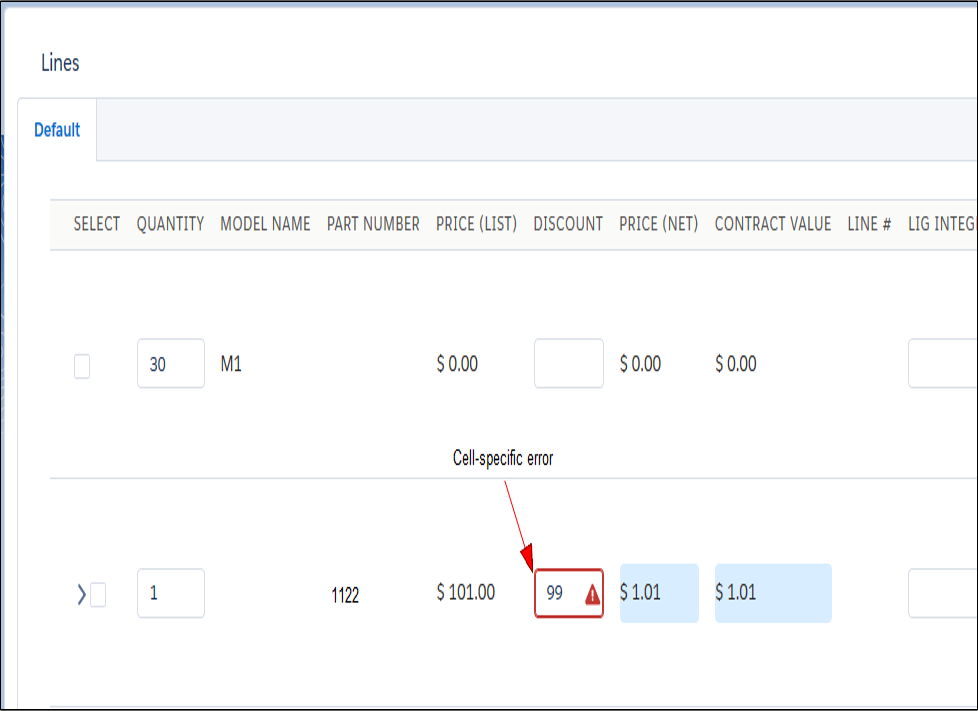Click the Discount column header
978x711 pixels.
(568, 224)
